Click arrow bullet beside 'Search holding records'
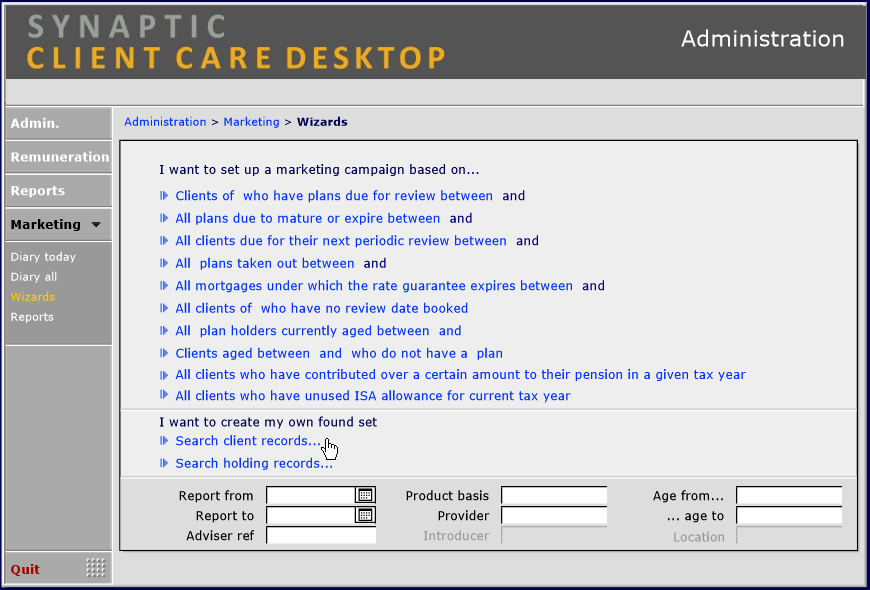 pos(164,463)
